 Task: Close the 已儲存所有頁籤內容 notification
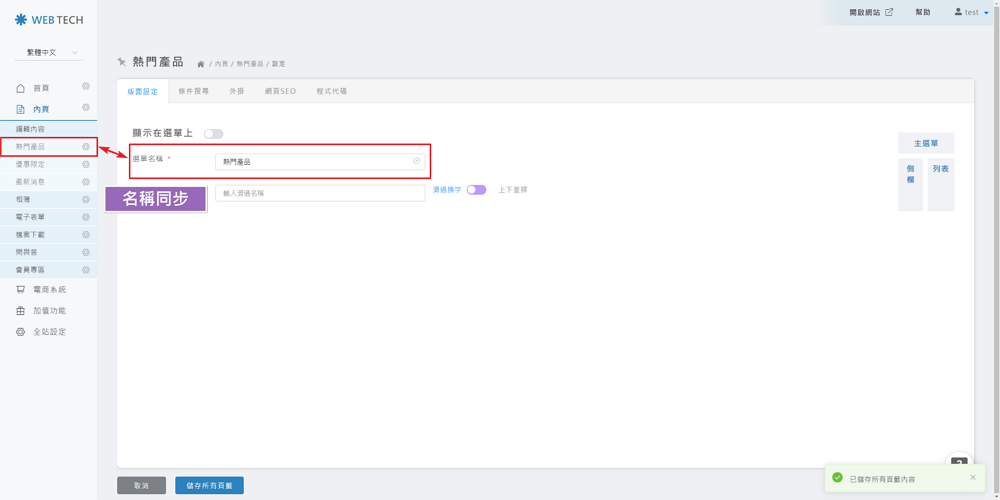coord(973,478)
